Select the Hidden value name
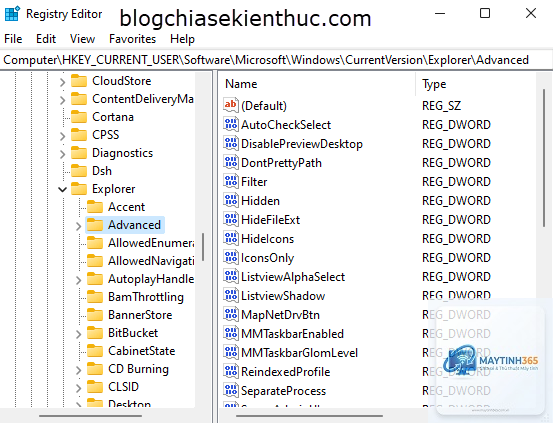This screenshot has height=423, width=553. (260, 201)
